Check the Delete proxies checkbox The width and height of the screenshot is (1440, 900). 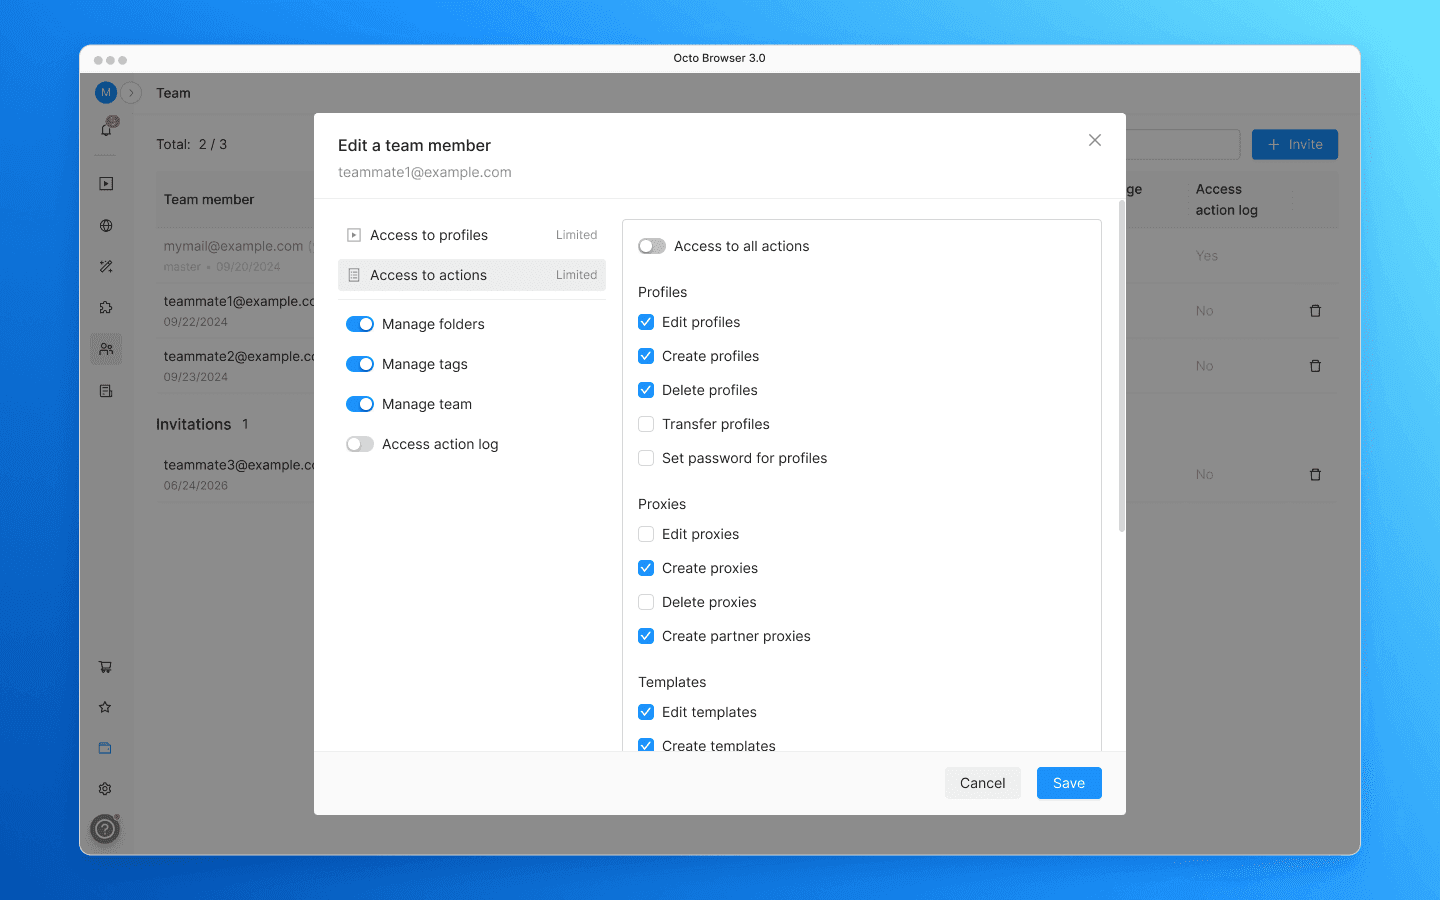click(646, 602)
